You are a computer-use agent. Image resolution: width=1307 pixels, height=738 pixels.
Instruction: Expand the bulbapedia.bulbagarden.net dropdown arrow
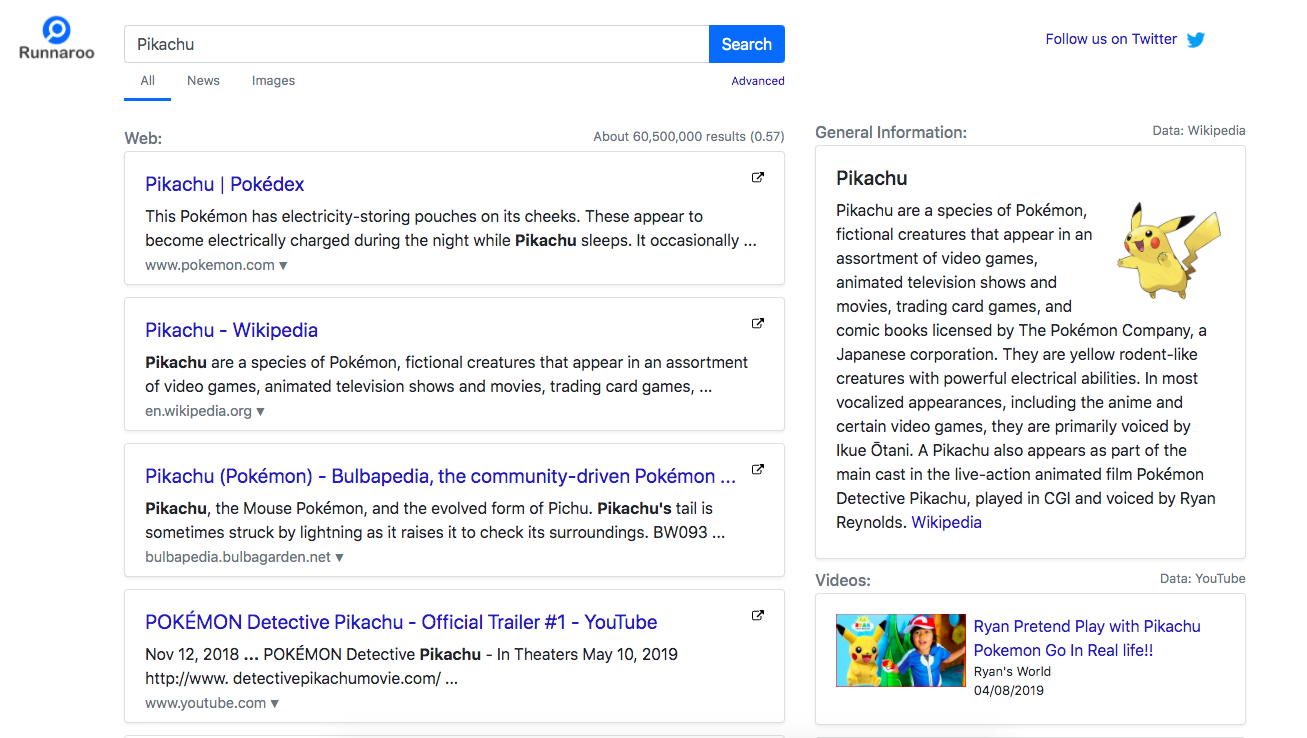point(339,558)
